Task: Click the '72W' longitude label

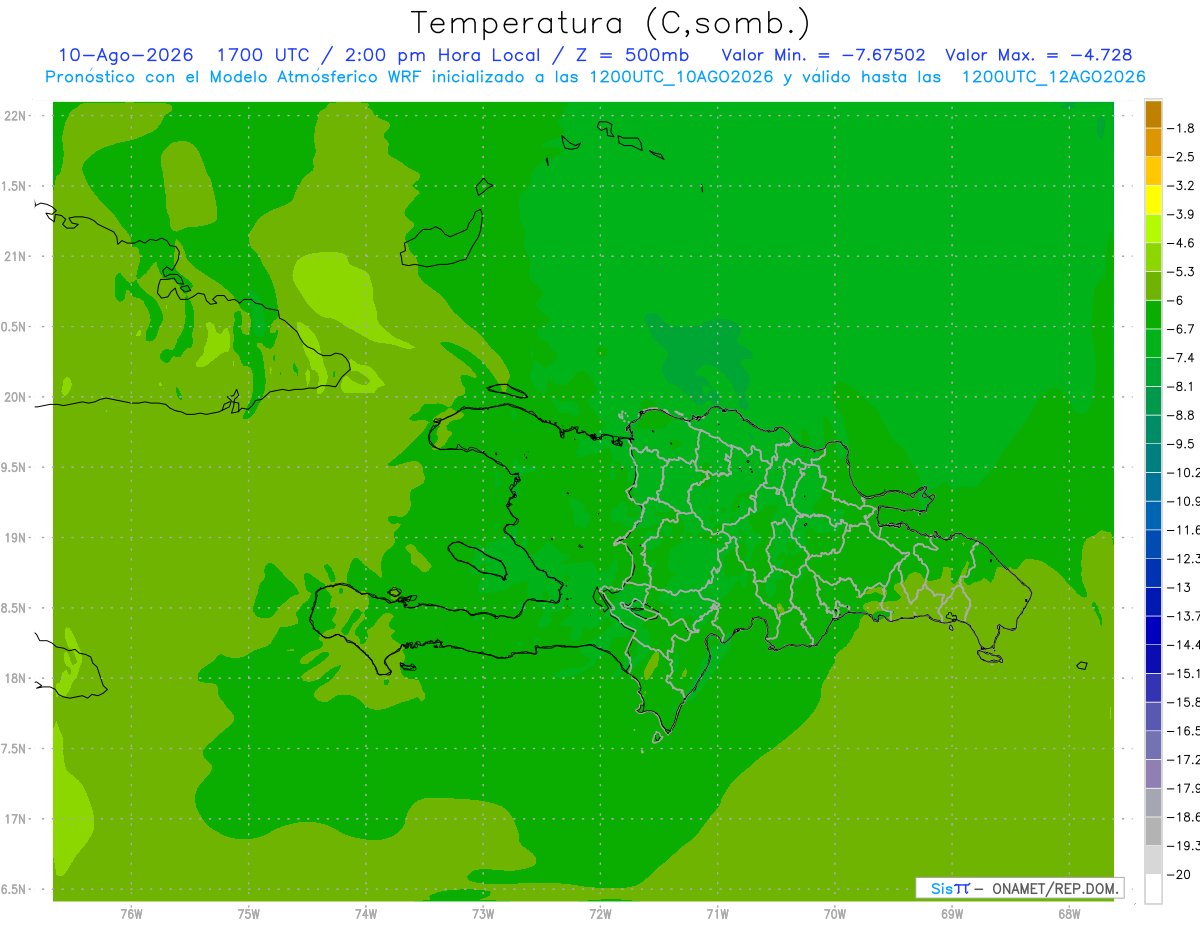Action: coord(600,914)
